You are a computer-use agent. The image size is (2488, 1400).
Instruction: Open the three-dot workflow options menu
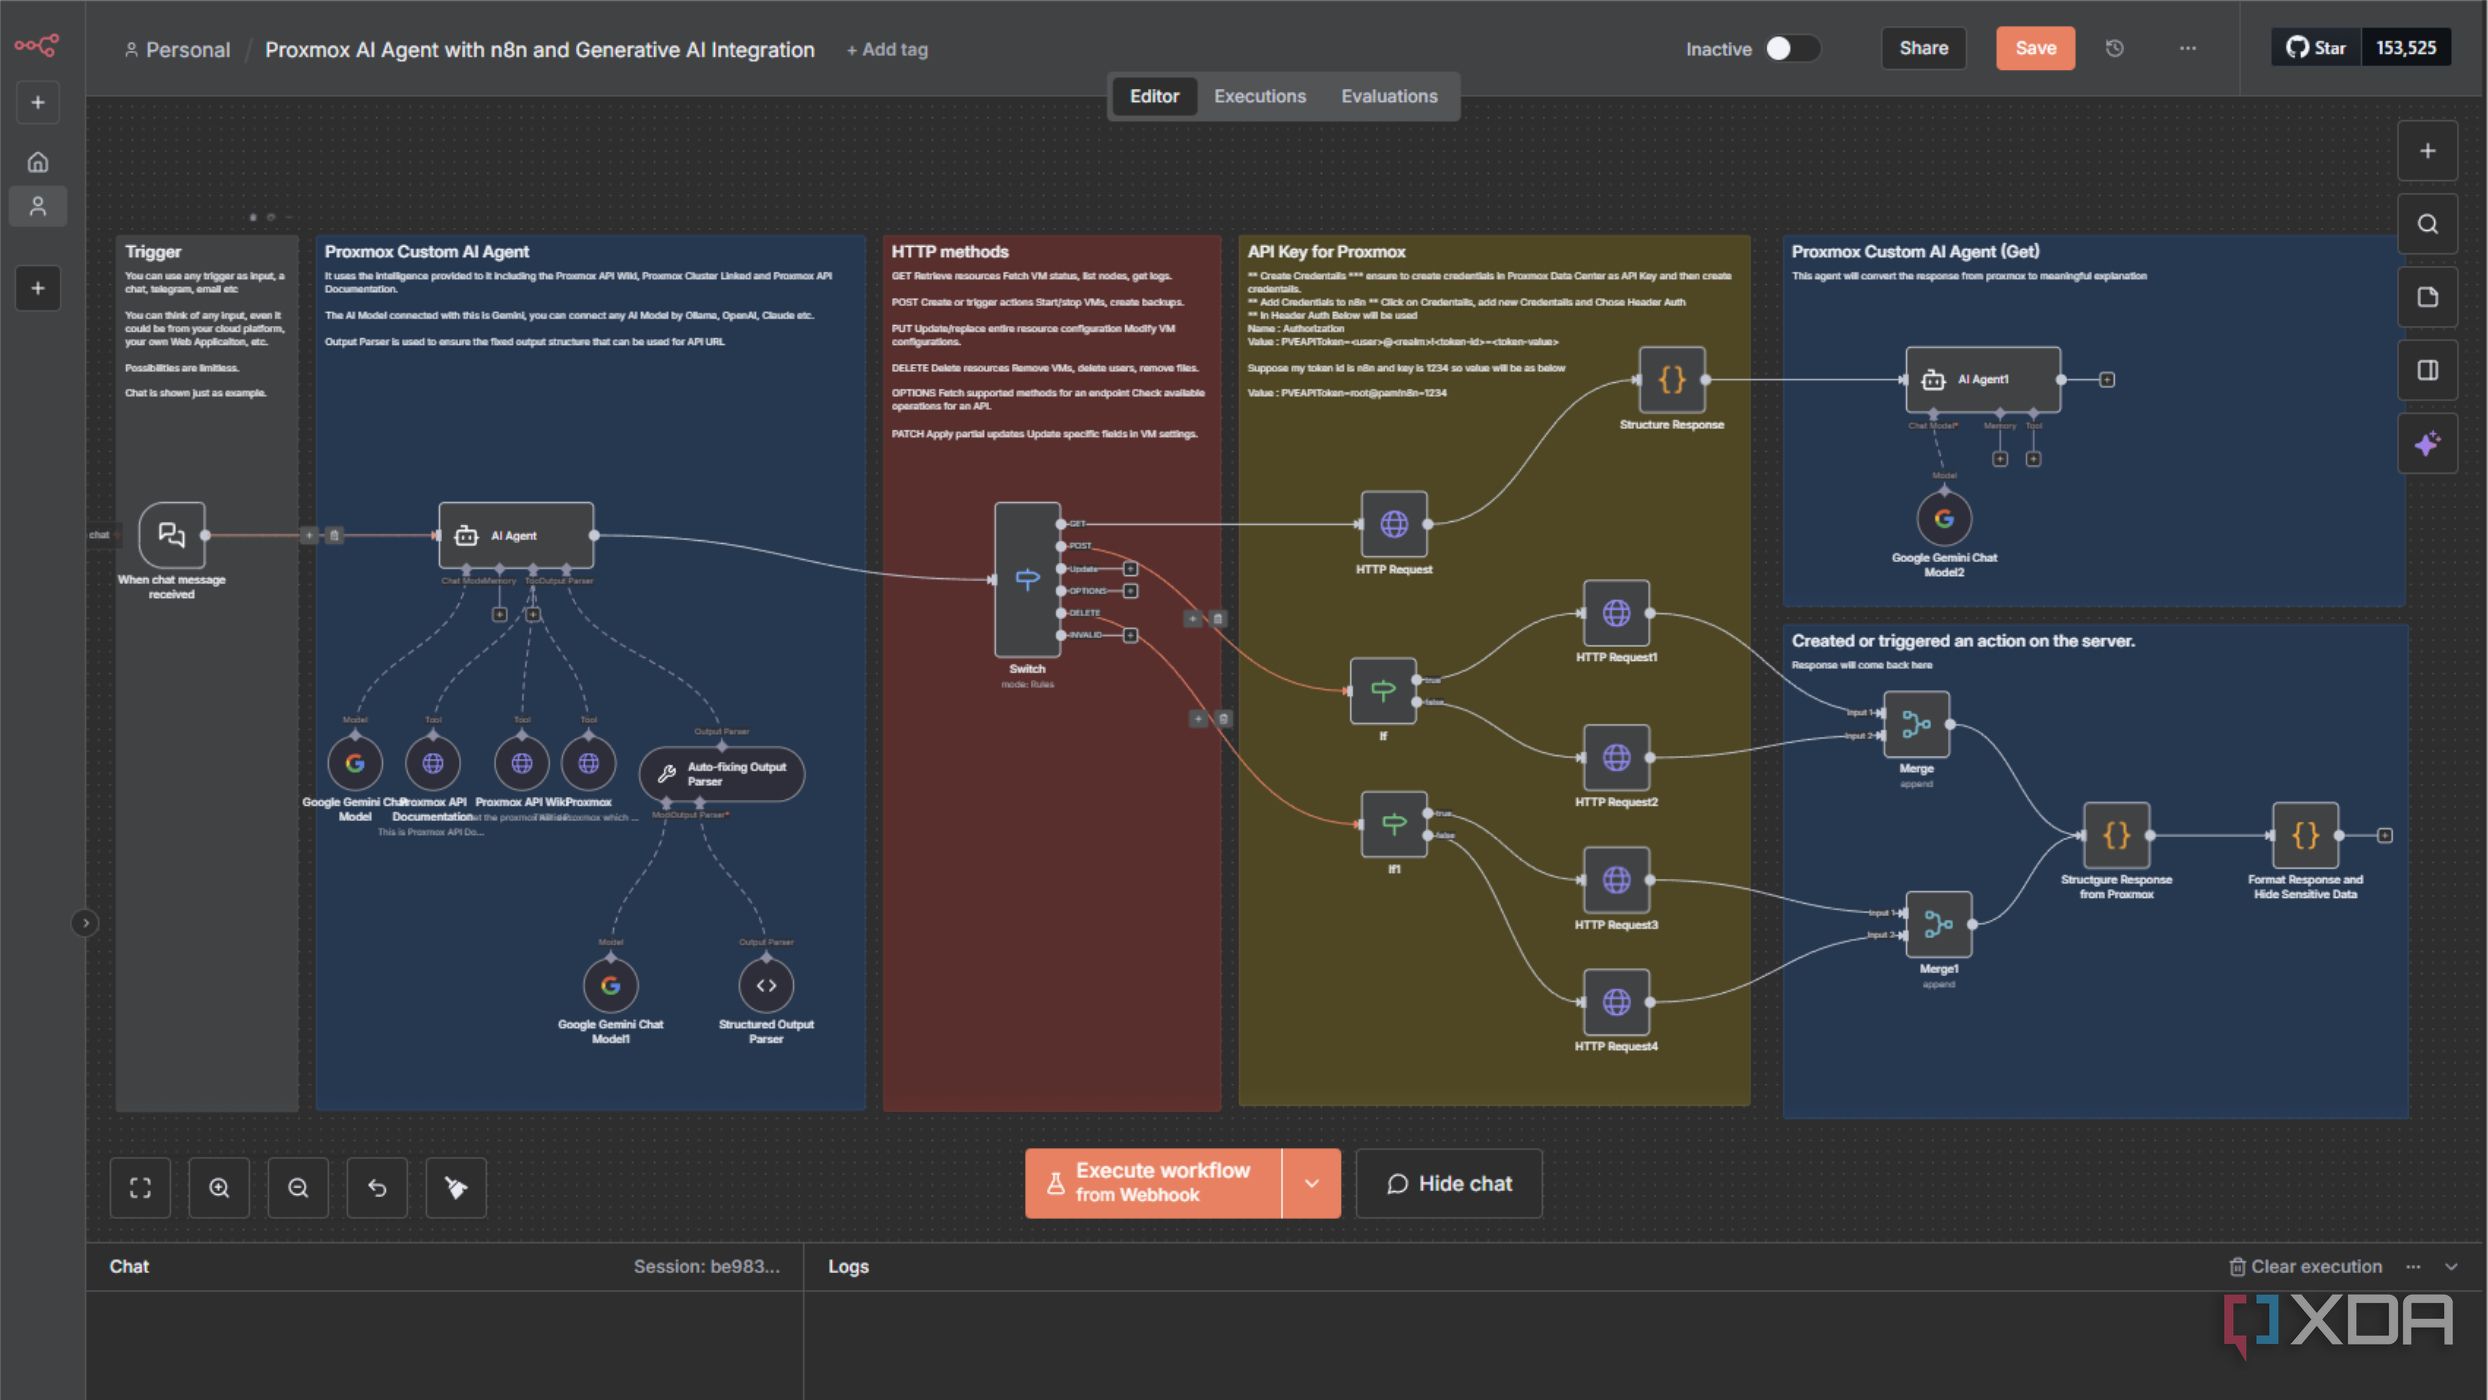(2188, 48)
